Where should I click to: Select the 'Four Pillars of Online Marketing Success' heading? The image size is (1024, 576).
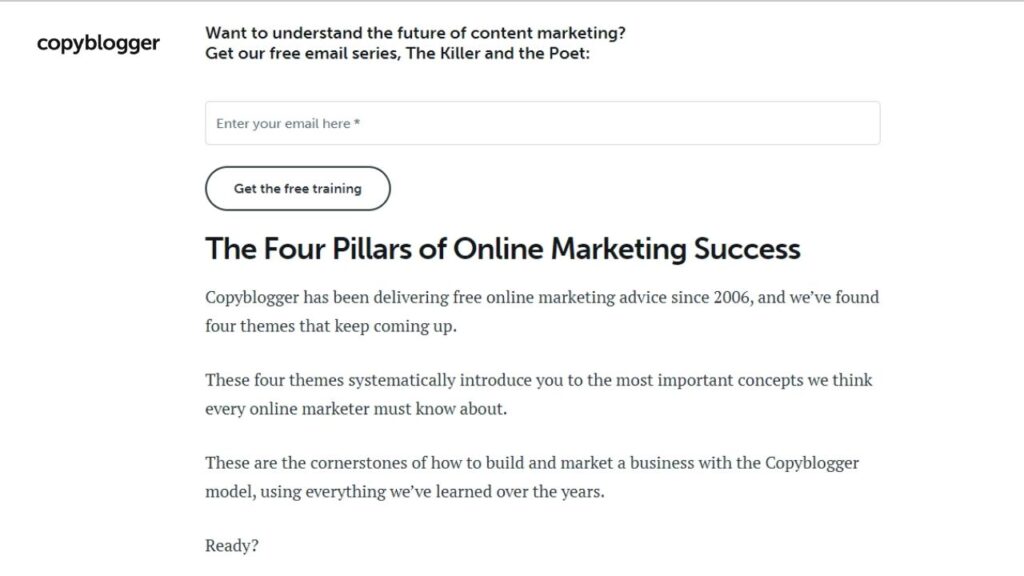click(503, 249)
